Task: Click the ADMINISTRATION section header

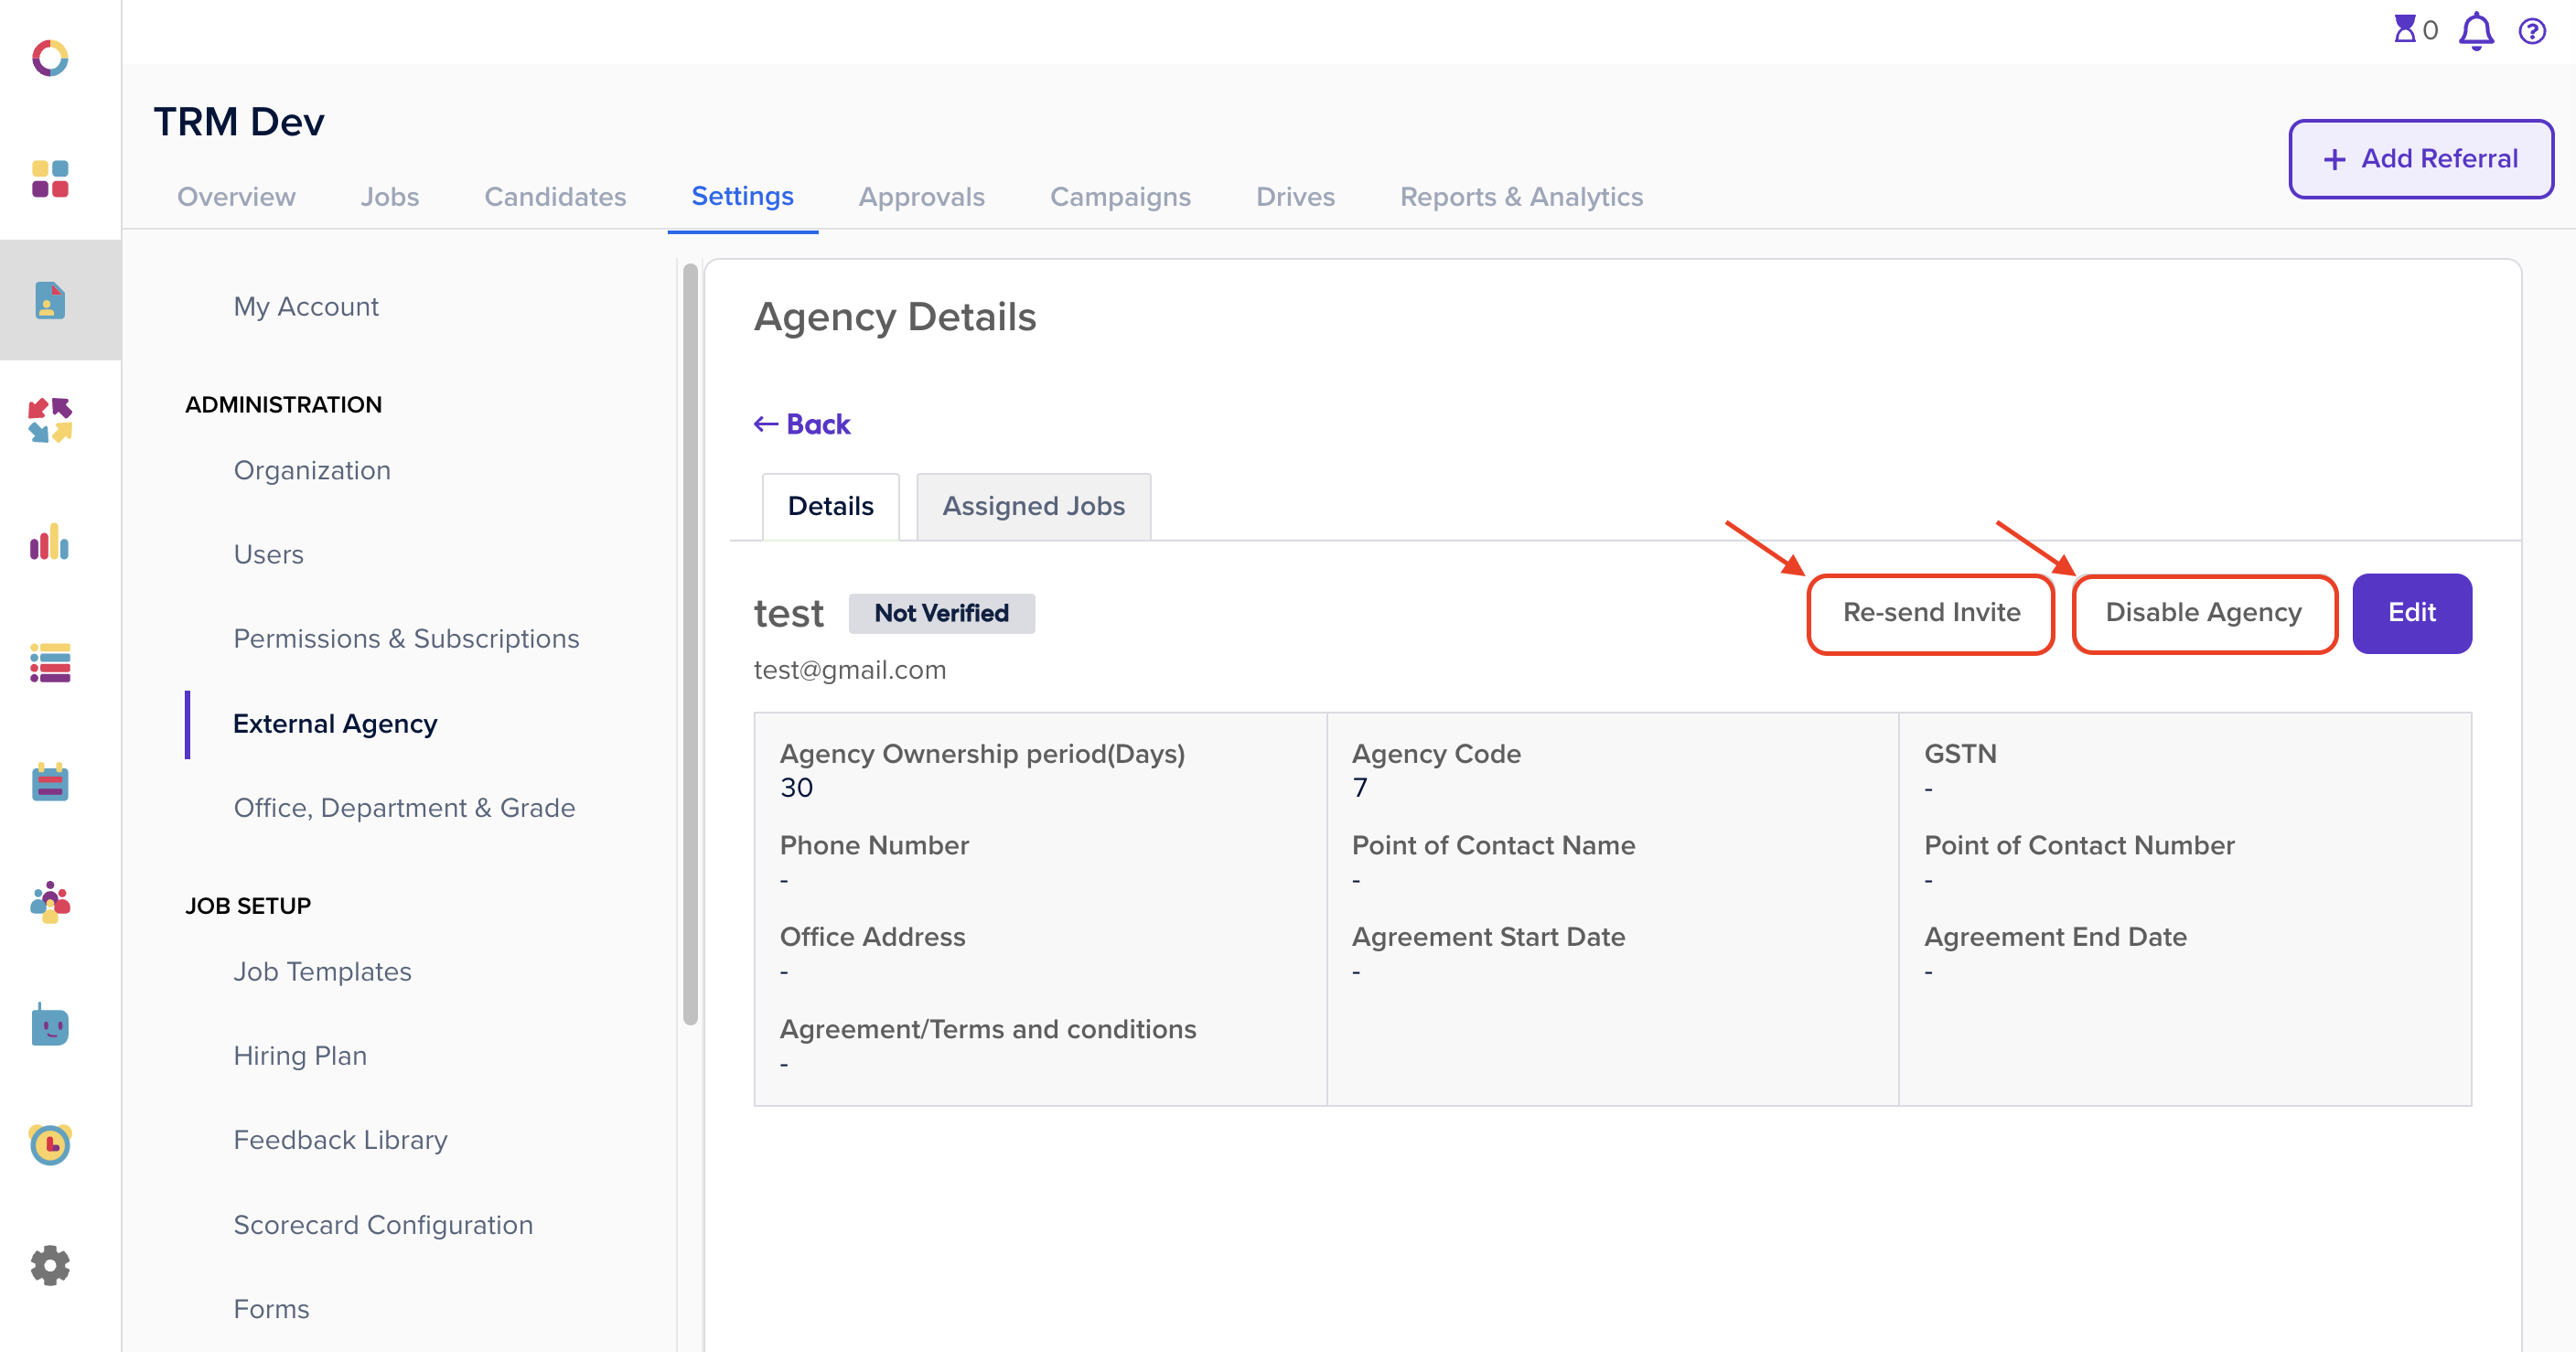Action: 283,404
